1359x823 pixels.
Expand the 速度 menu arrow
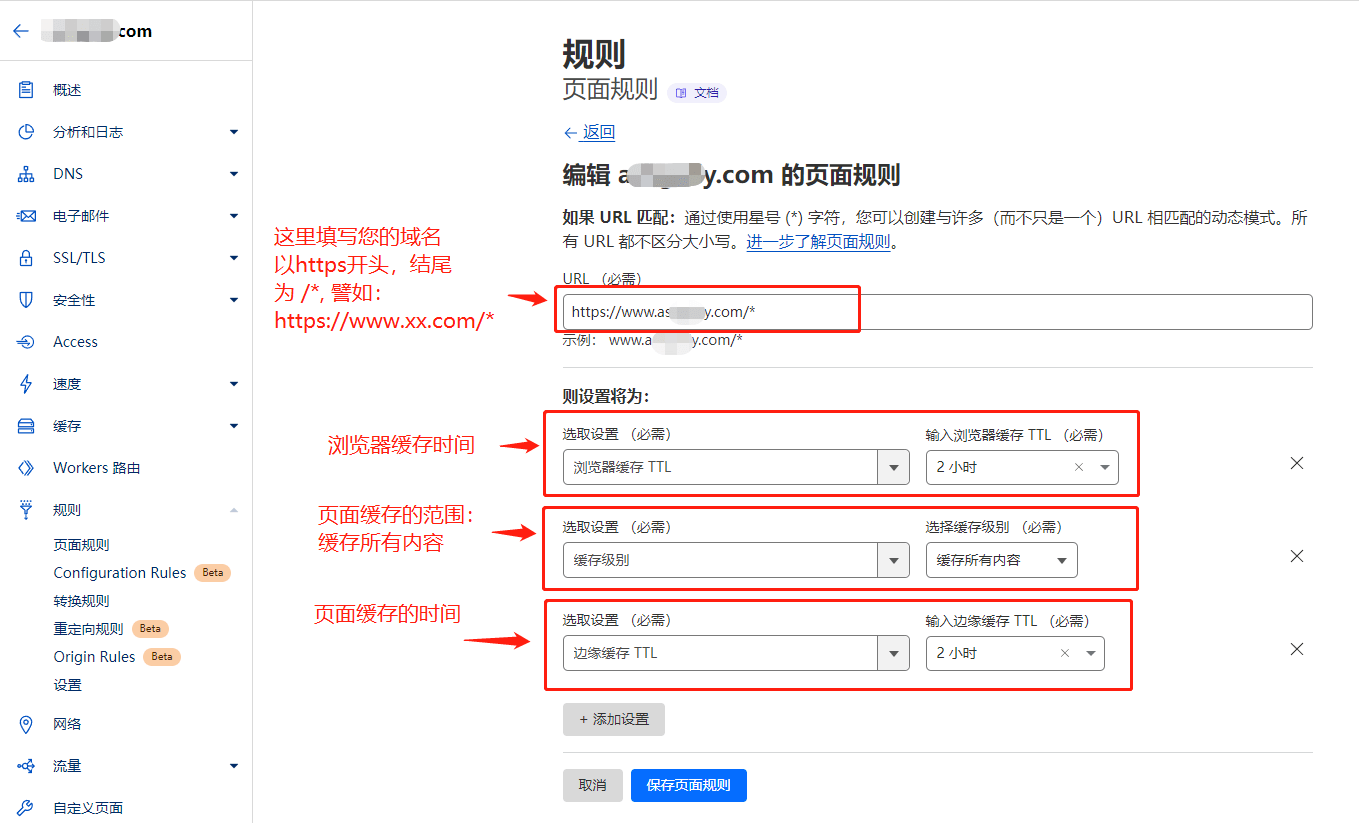click(234, 384)
